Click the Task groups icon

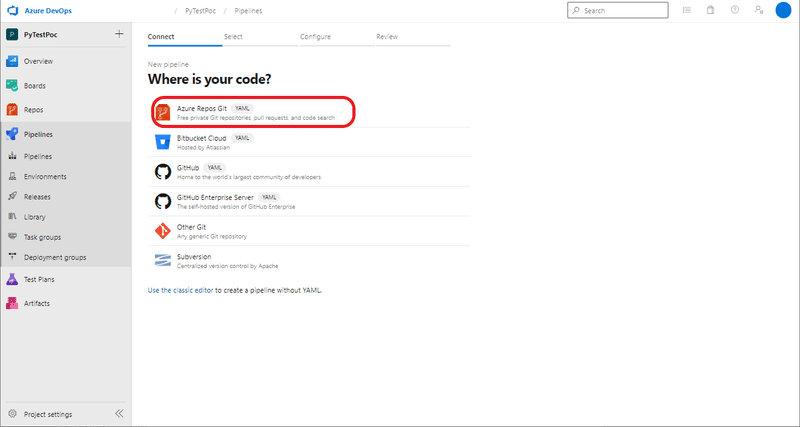13,237
